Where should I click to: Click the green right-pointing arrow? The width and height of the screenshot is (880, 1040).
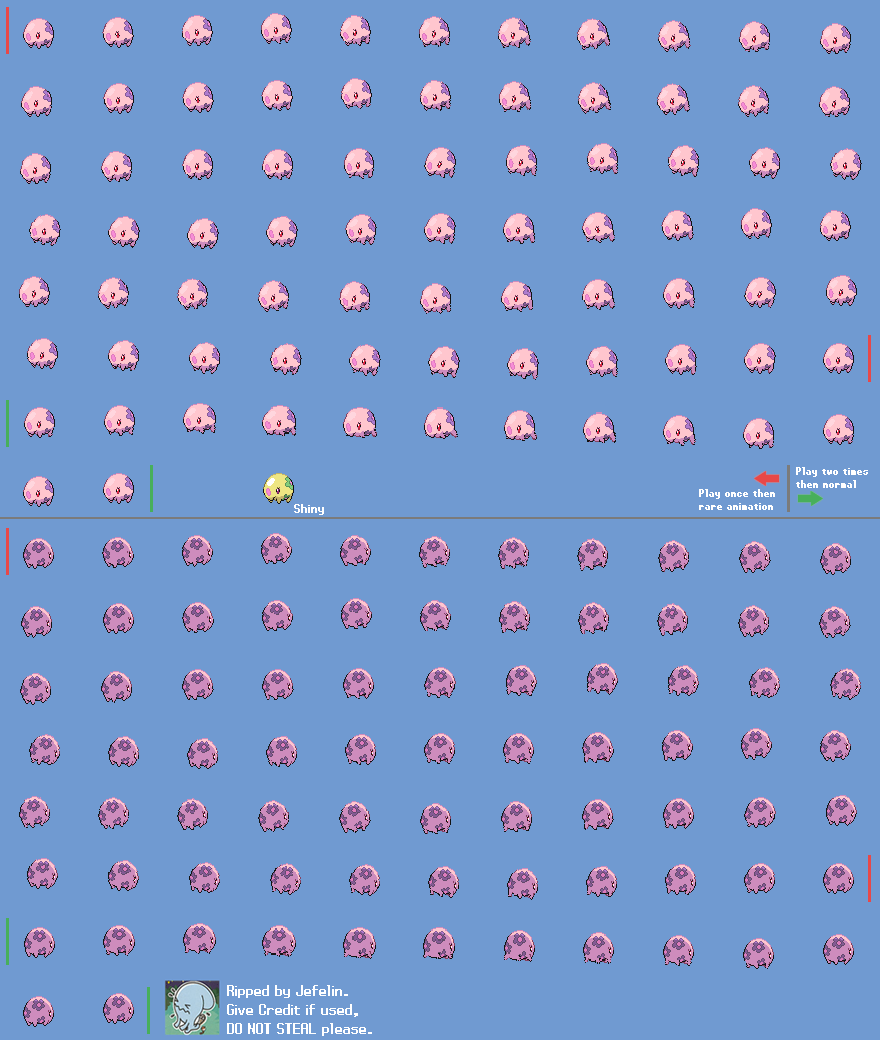pos(810,498)
